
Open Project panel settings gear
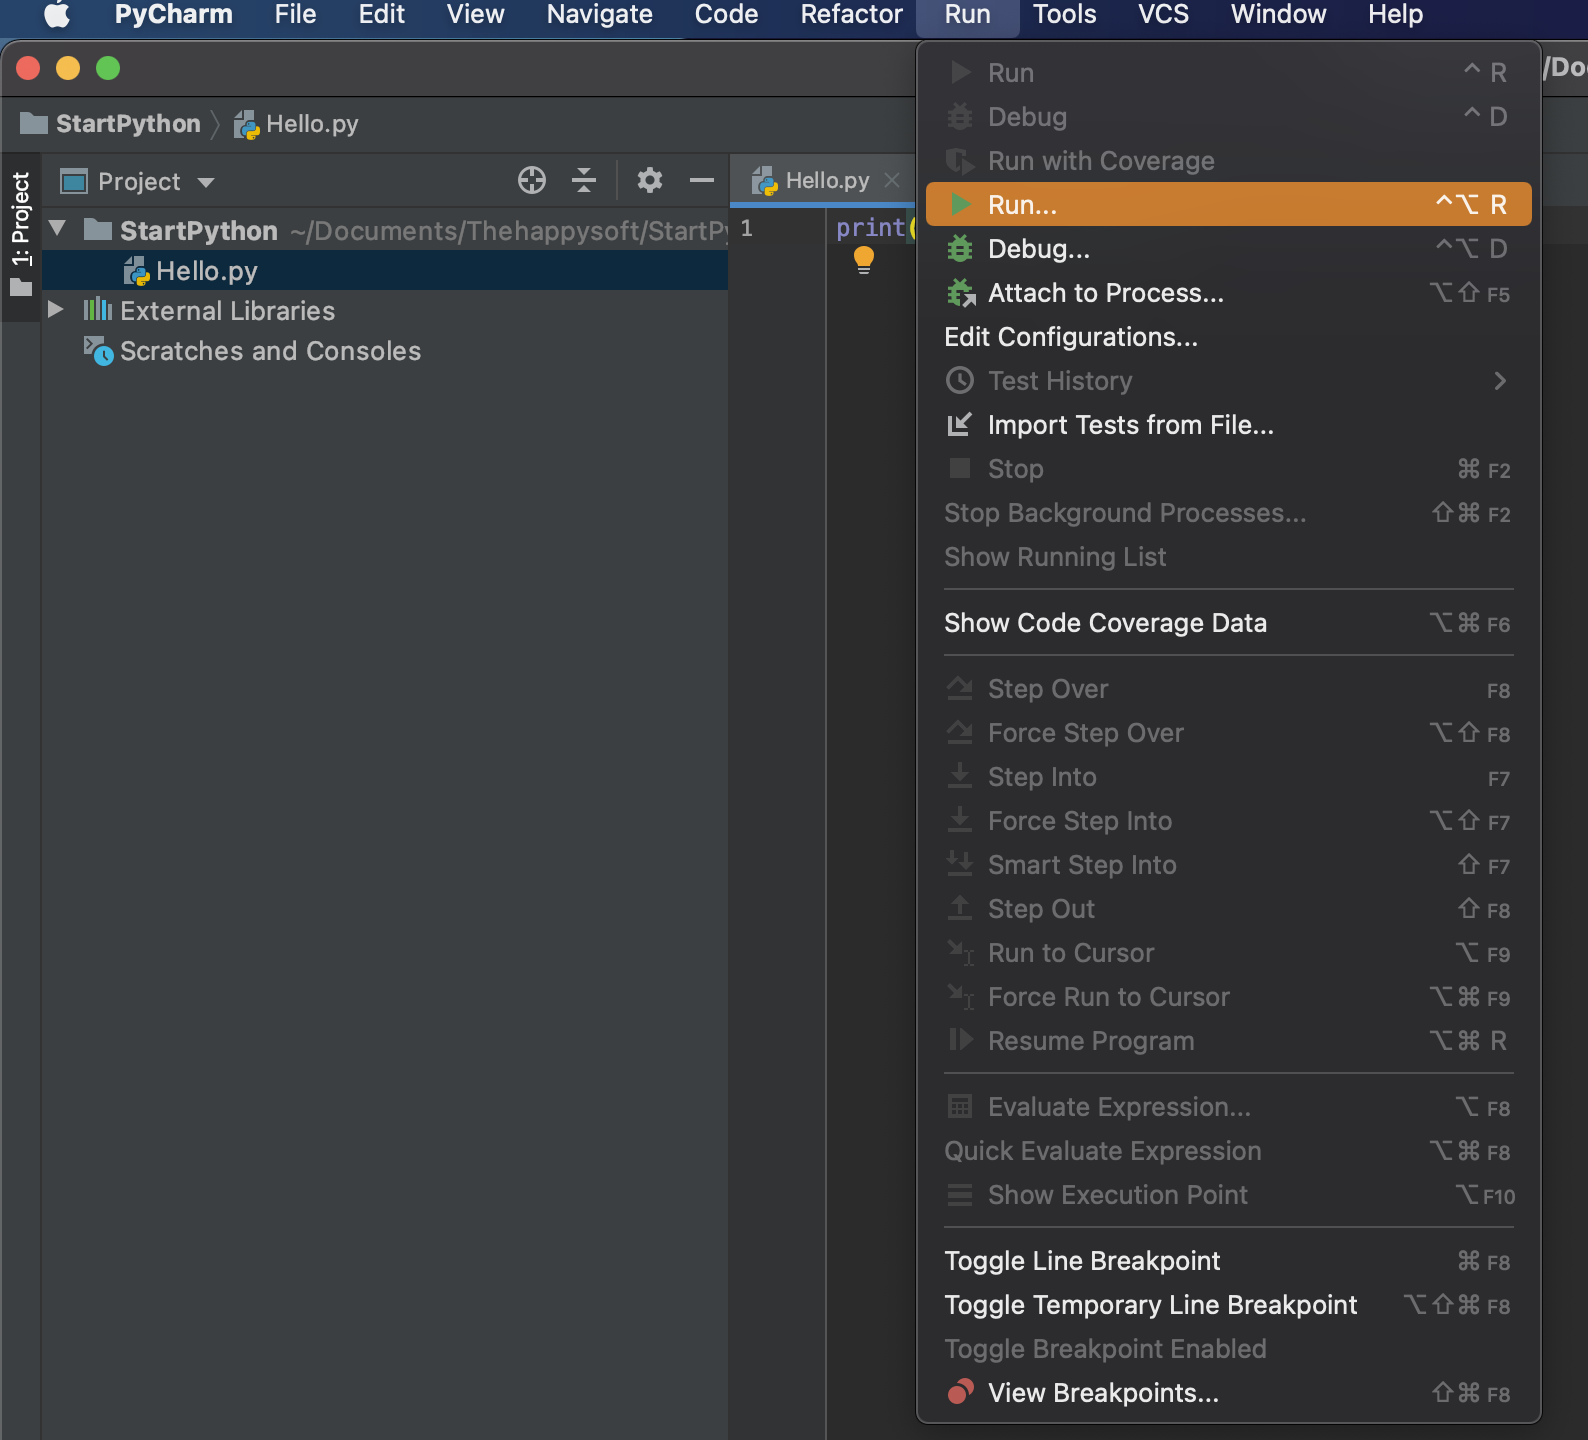(650, 180)
